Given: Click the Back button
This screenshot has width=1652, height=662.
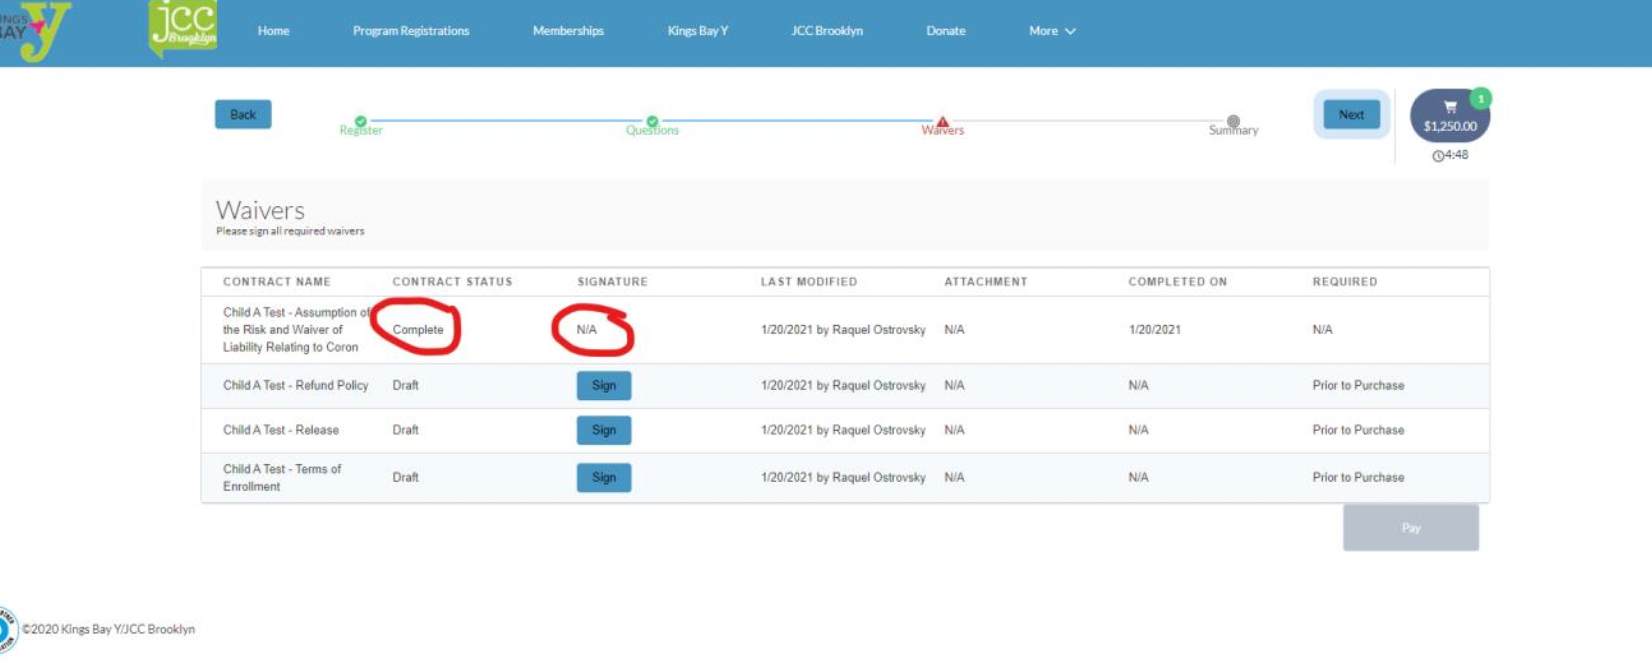Looking at the screenshot, I should point(243,114).
